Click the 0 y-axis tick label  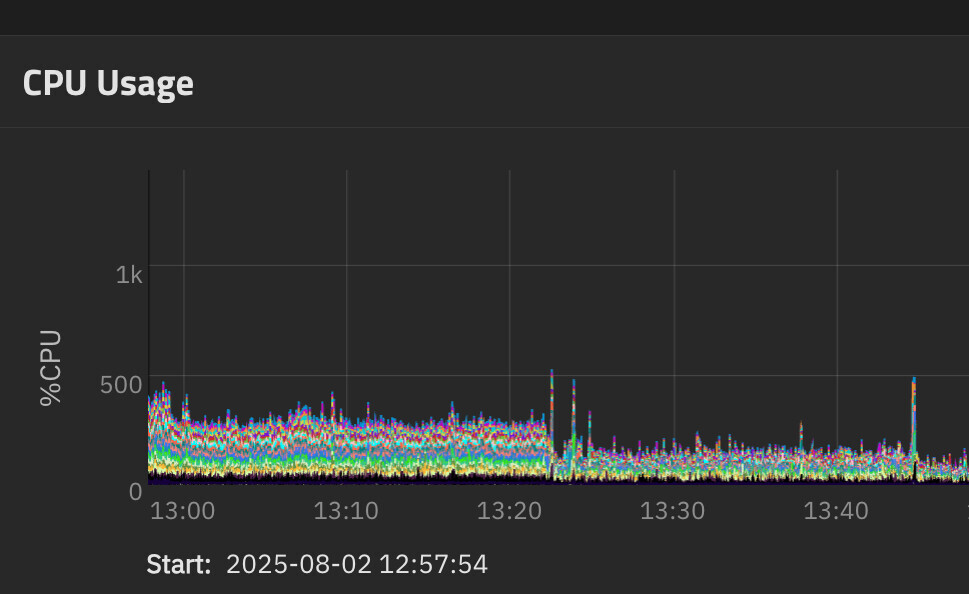click(136, 491)
